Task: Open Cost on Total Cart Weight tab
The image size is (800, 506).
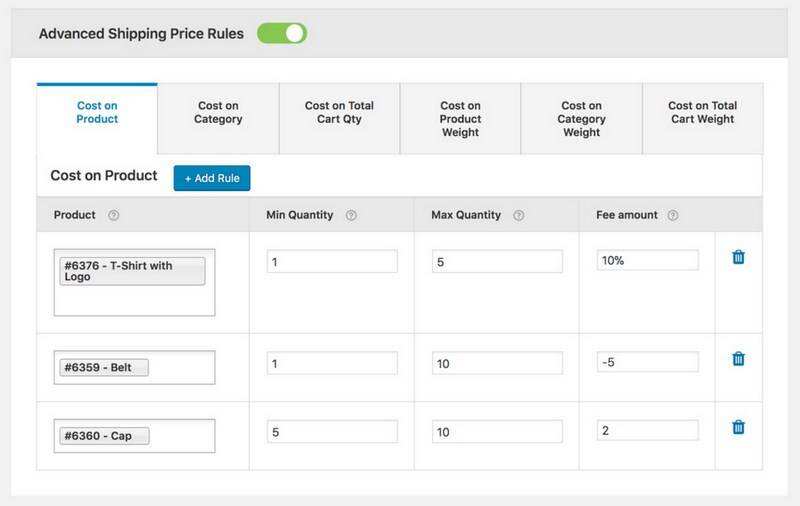Action: coord(702,112)
